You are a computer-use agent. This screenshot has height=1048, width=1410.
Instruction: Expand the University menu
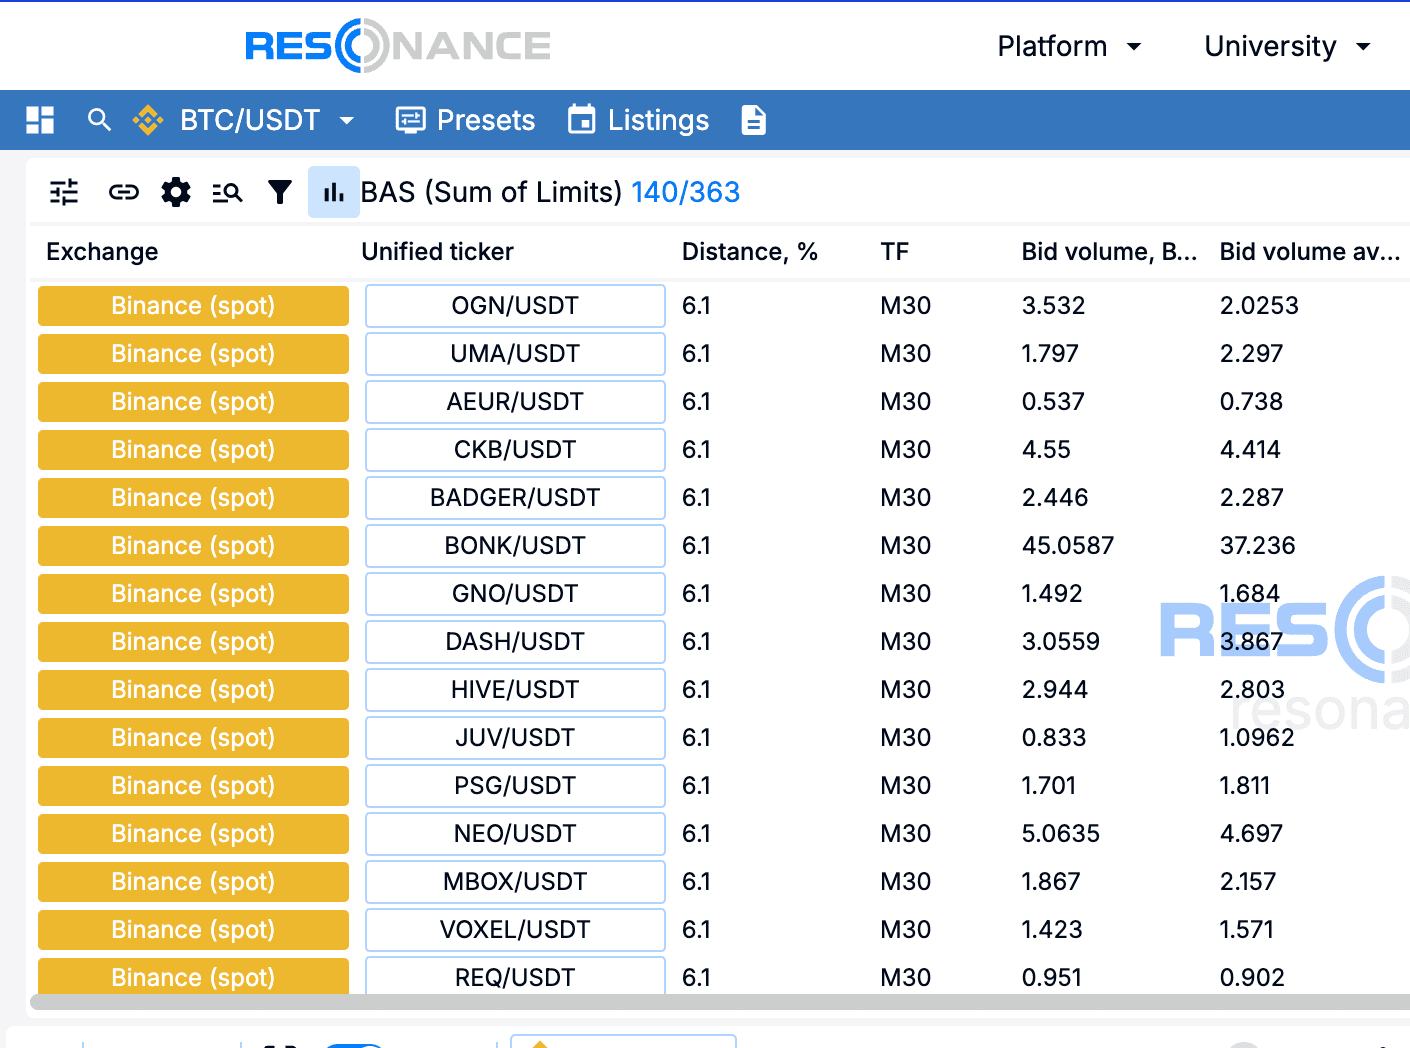(1287, 46)
